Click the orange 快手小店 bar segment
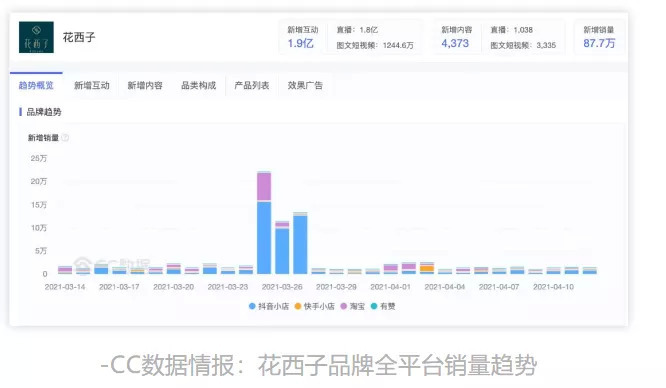The image size is (666, 388). point(427,269)
